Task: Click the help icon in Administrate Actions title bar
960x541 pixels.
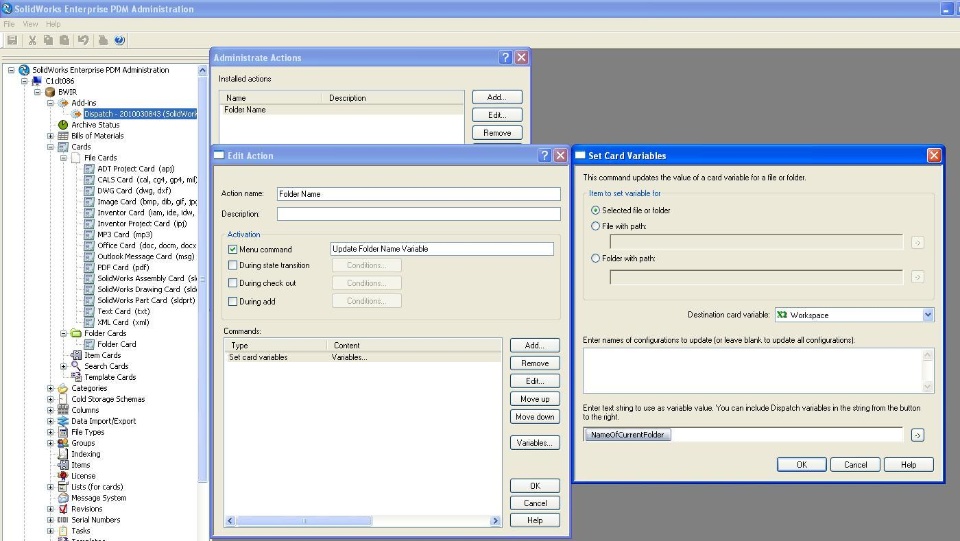Action: [x=504, y=58]
